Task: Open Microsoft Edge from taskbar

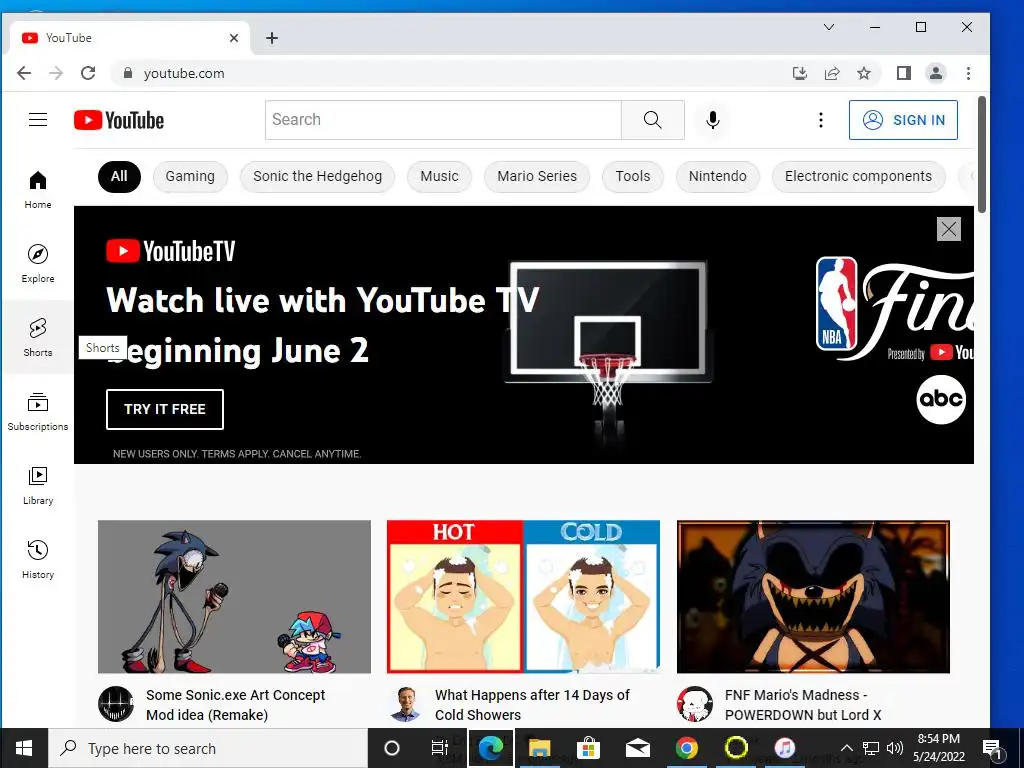Action: 490,748
